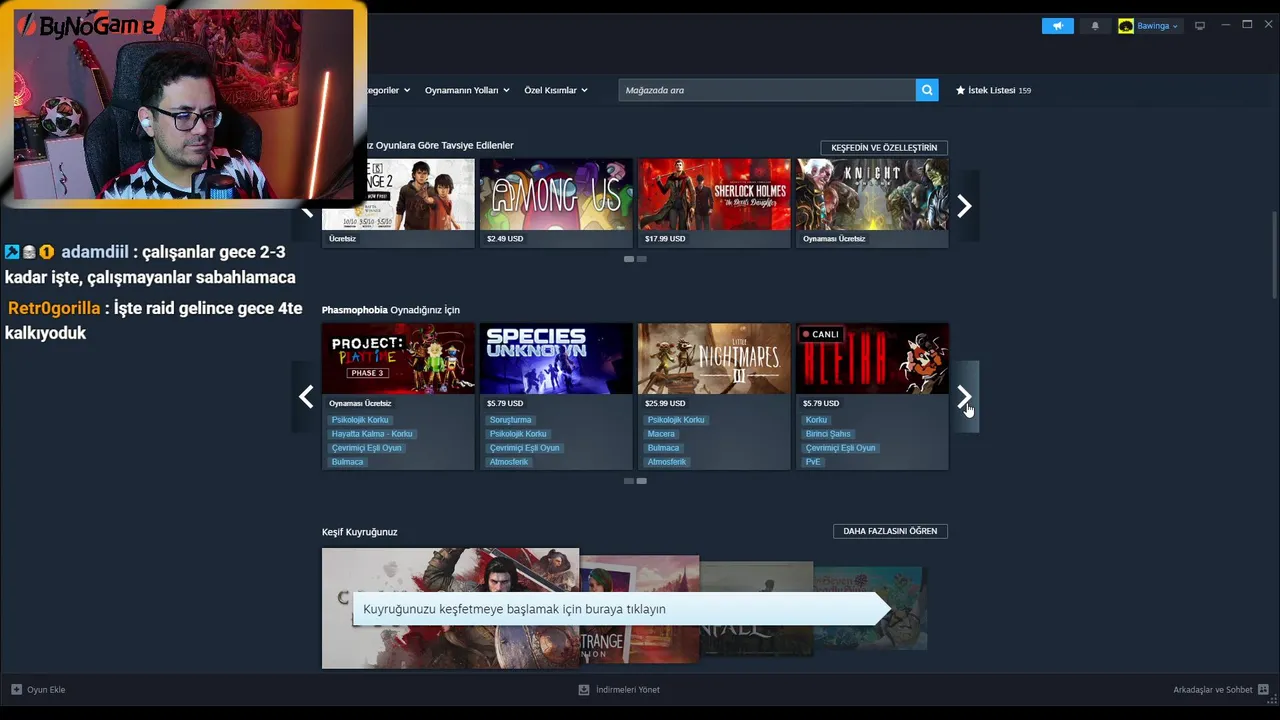Click the plus icon beside Oyun Ekle

pyautogui.click(x=16, y=690)
